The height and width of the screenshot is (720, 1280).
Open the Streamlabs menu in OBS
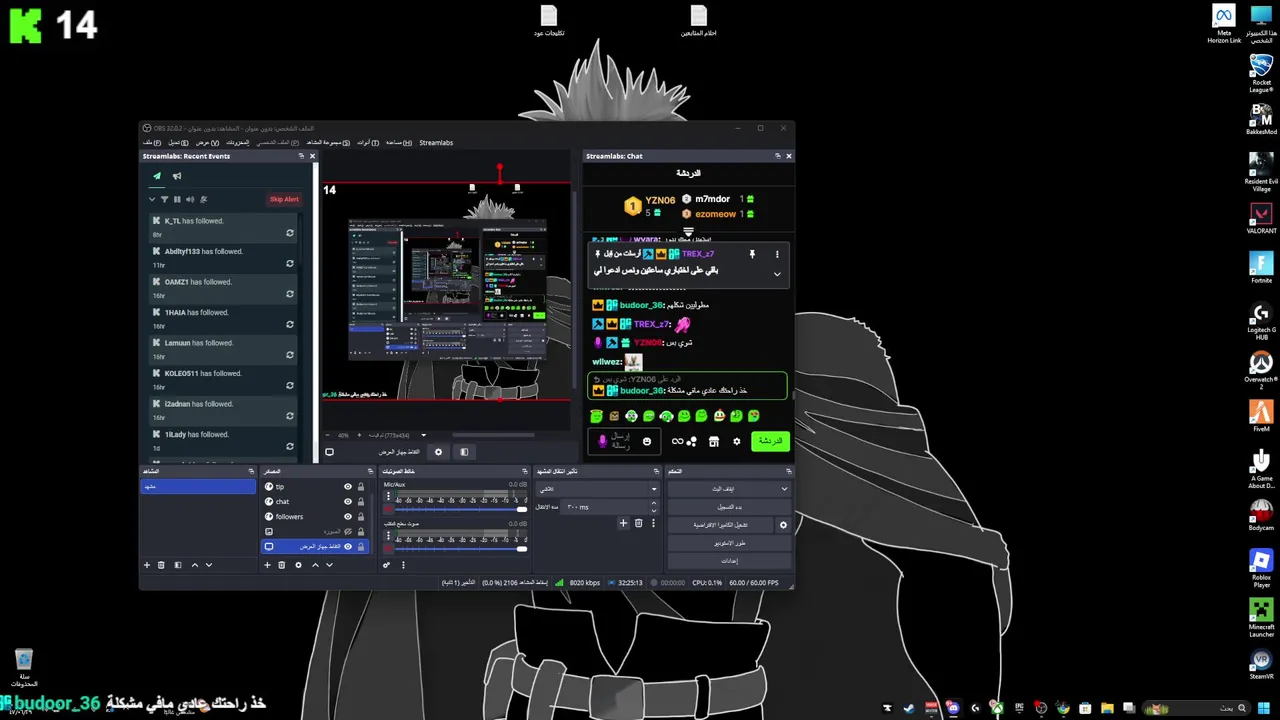tap(436, 143)
